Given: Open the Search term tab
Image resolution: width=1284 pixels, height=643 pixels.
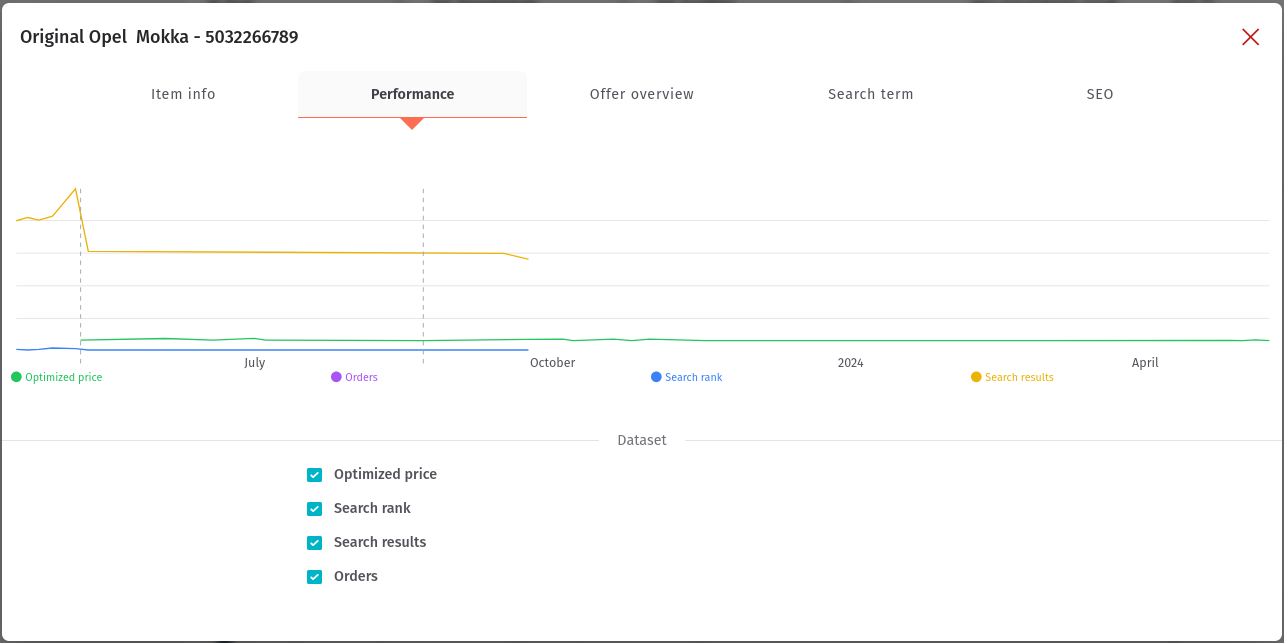Looking at the screenshot, I should [870, 94].
